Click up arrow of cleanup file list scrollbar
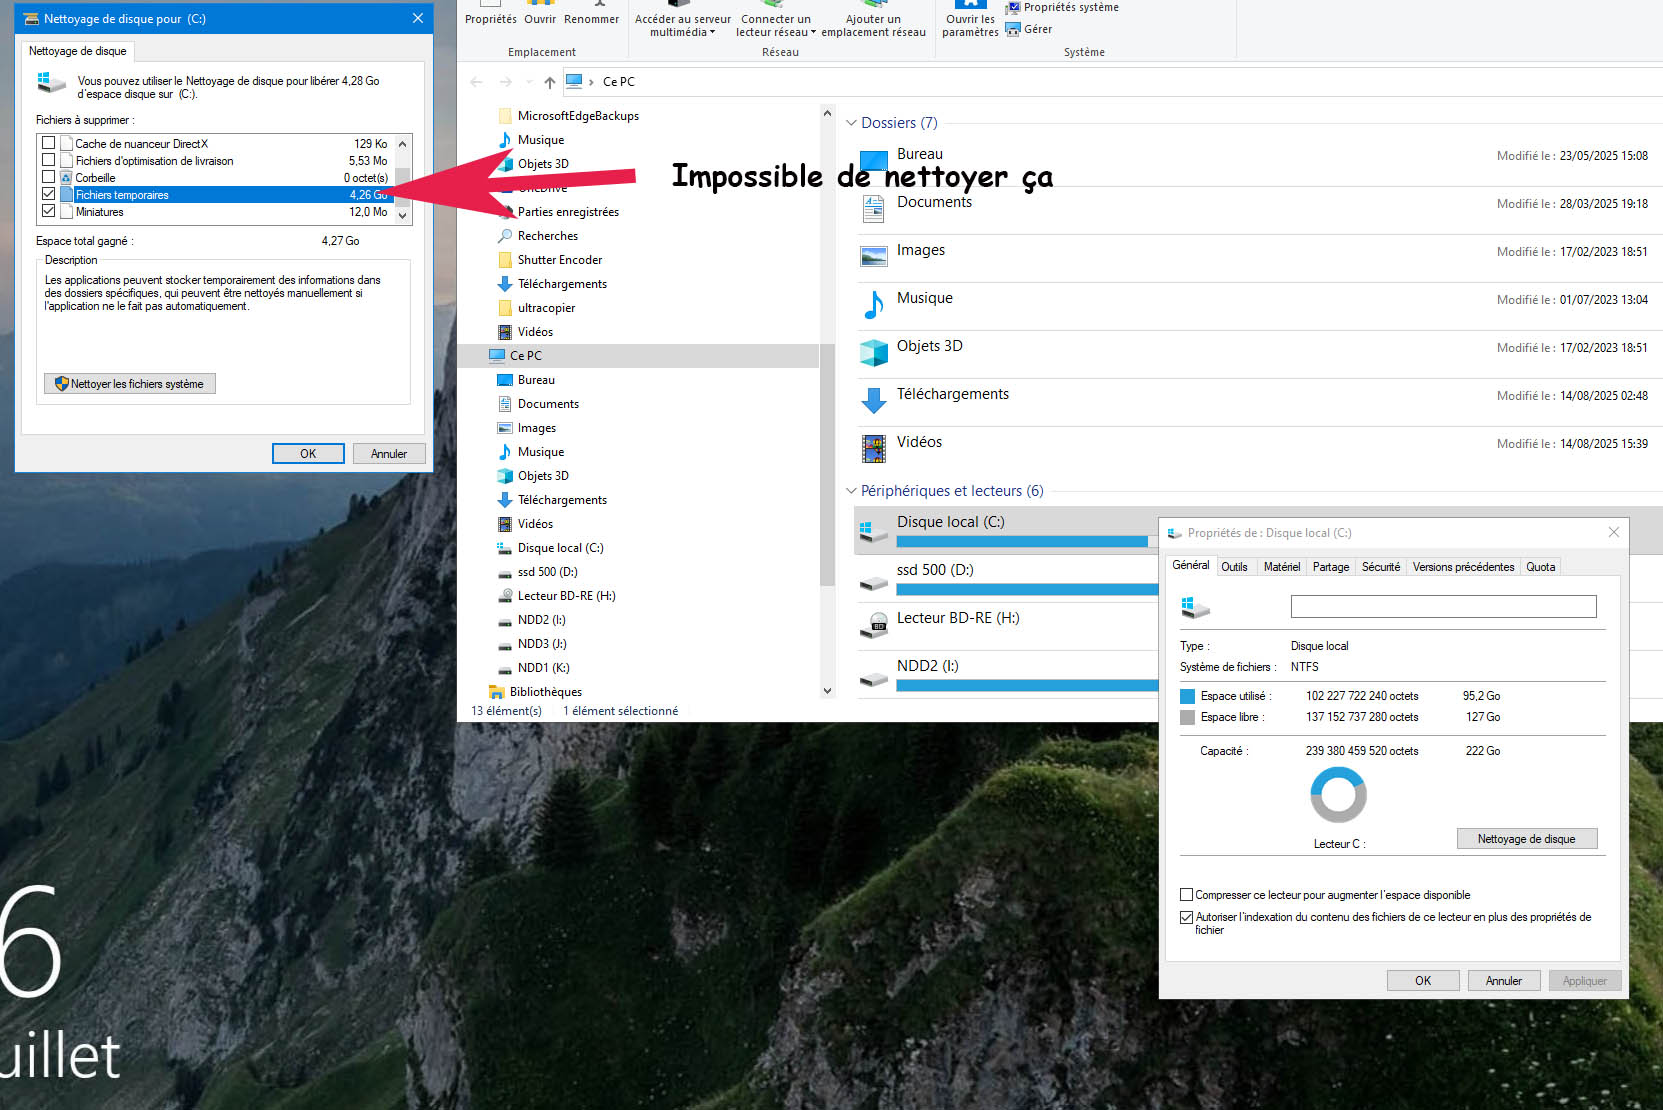 coord(403,144)
